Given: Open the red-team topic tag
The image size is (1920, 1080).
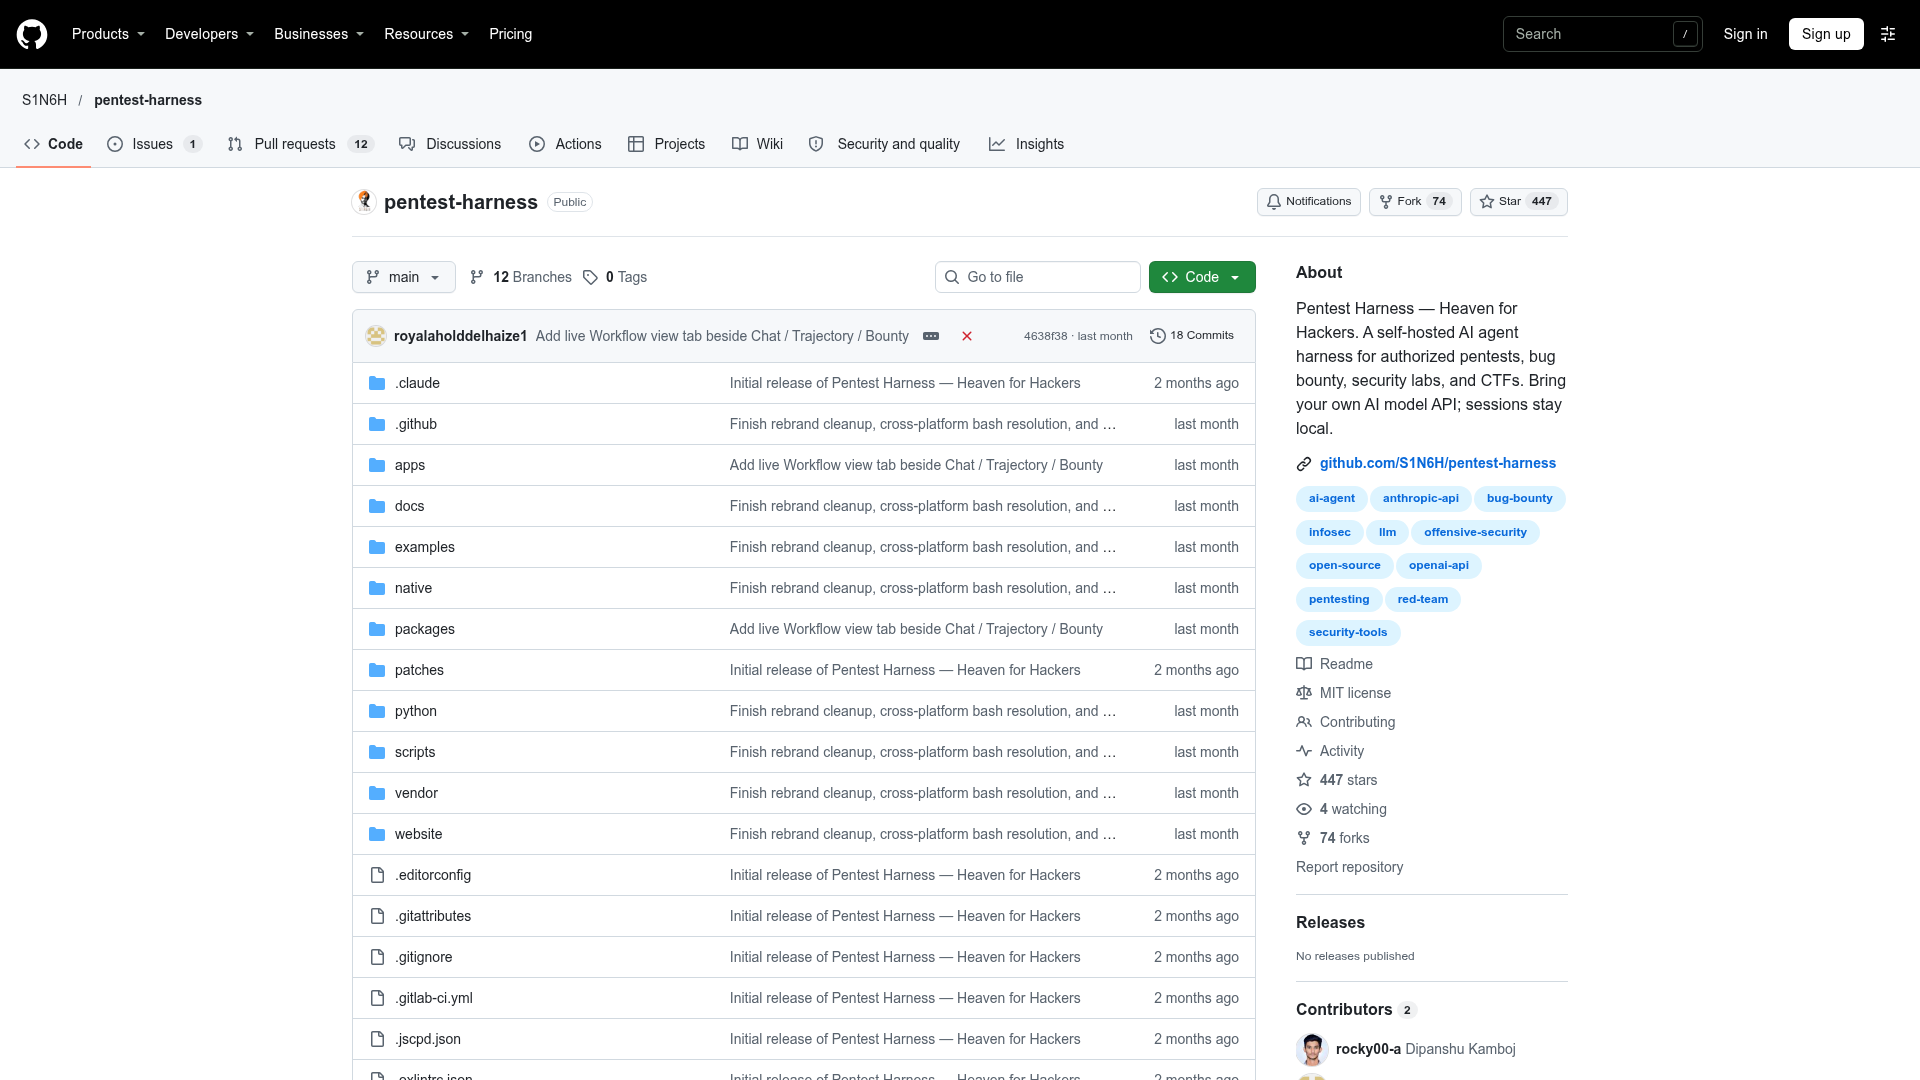Looking at the screenshot, I should click(x=1422, y=599).
